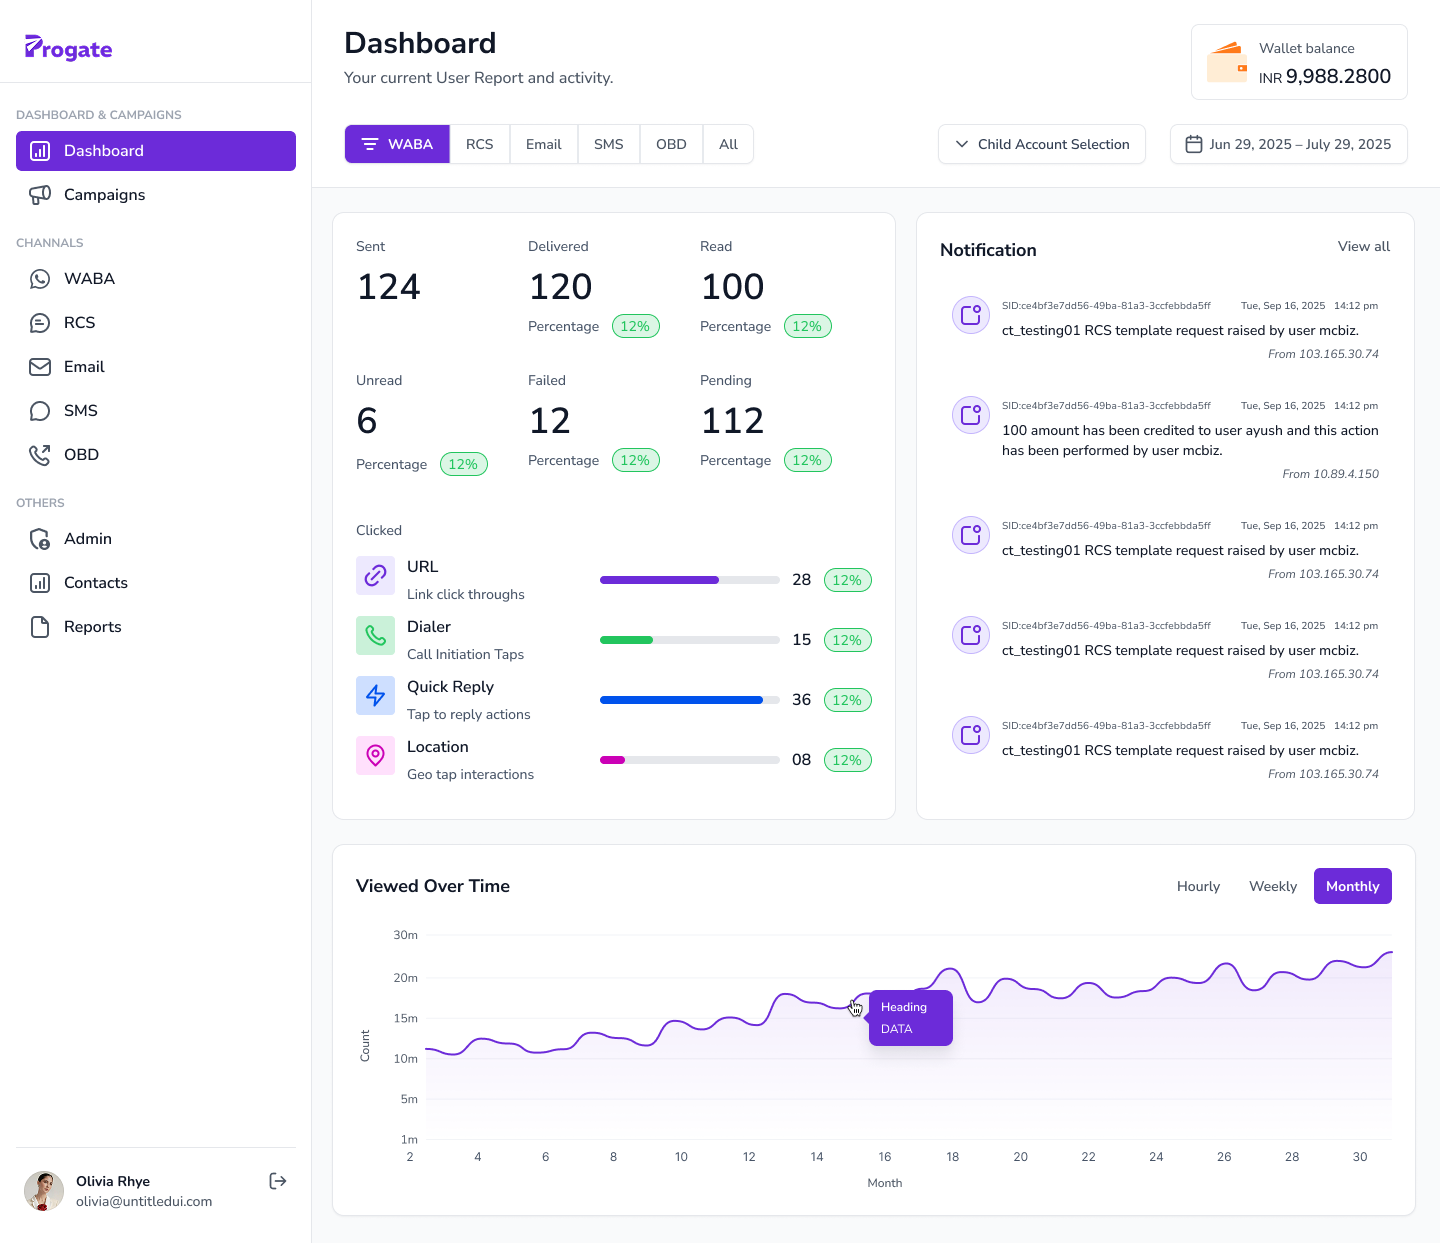Click the Quick Reply lightning icon

[x=375, y=695]
